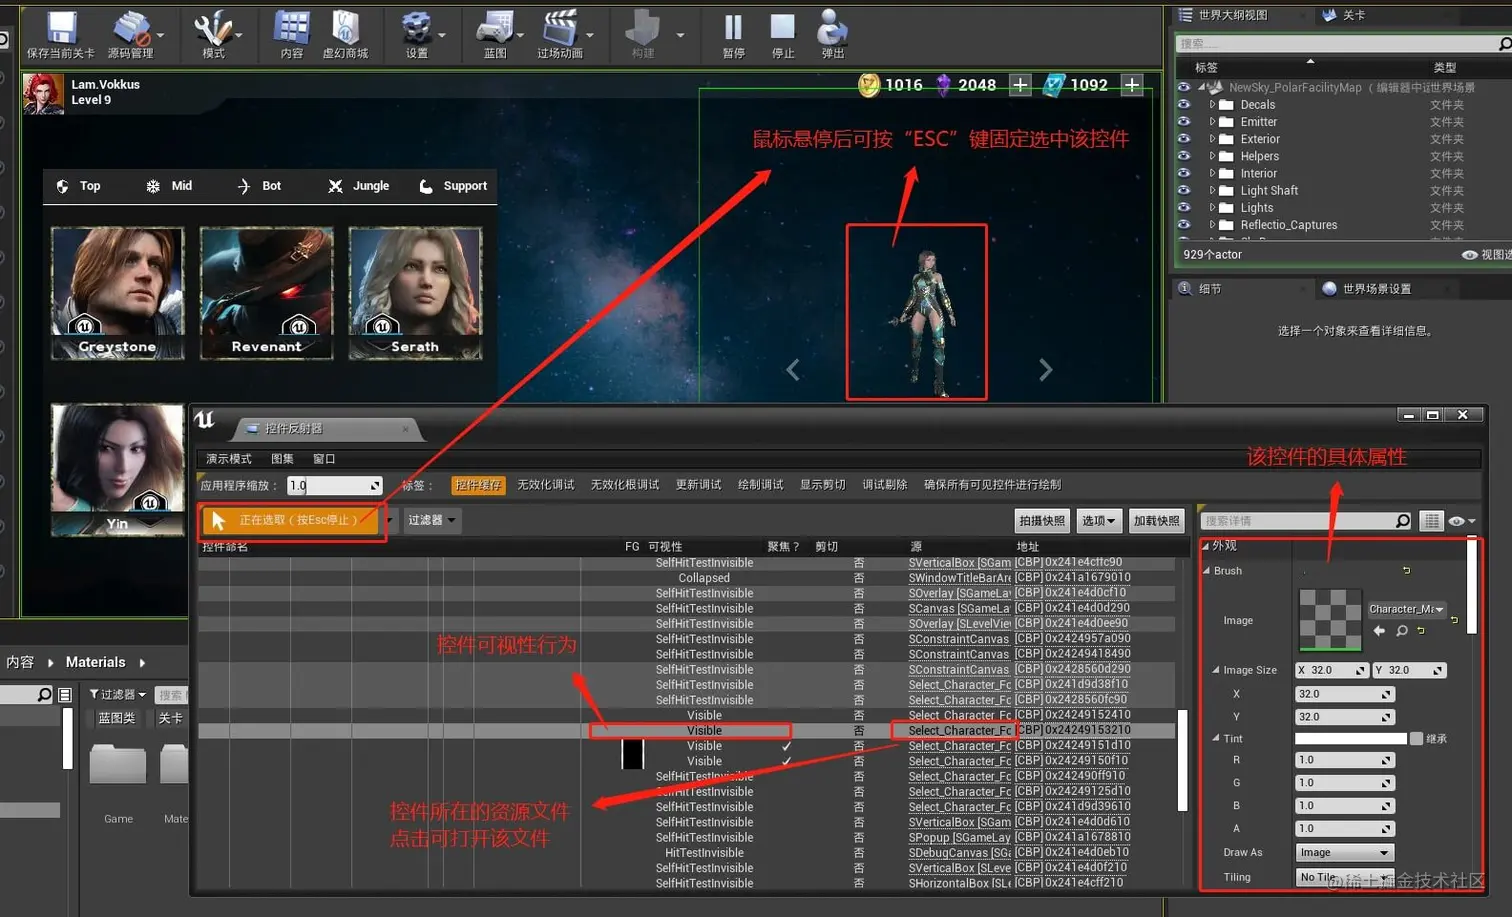This screenshot has height=917, width=1512.
Task: Select the Top lane filter
Action: click(x=78, y=186)
